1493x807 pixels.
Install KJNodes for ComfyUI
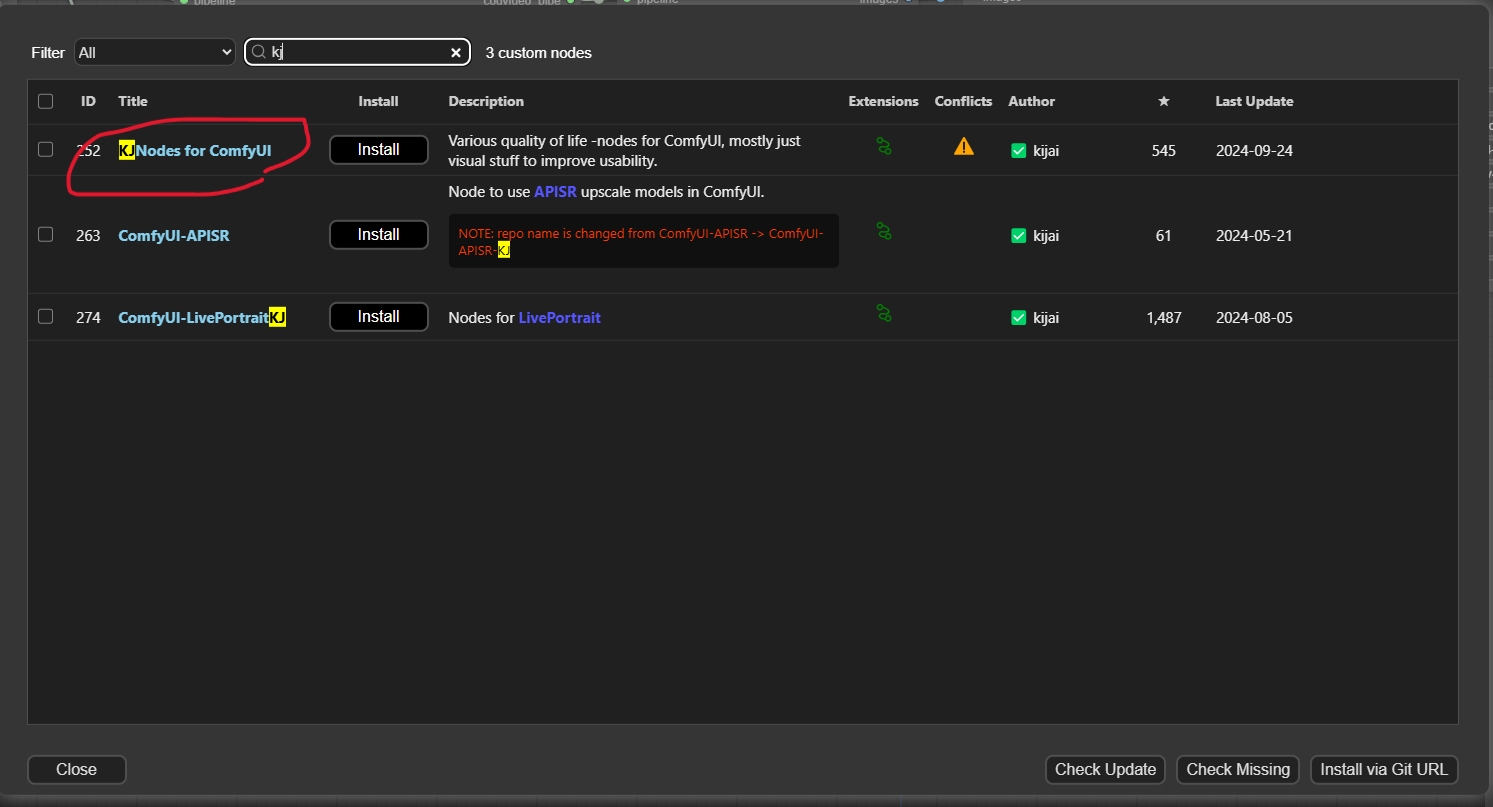[x=379, y=150]
